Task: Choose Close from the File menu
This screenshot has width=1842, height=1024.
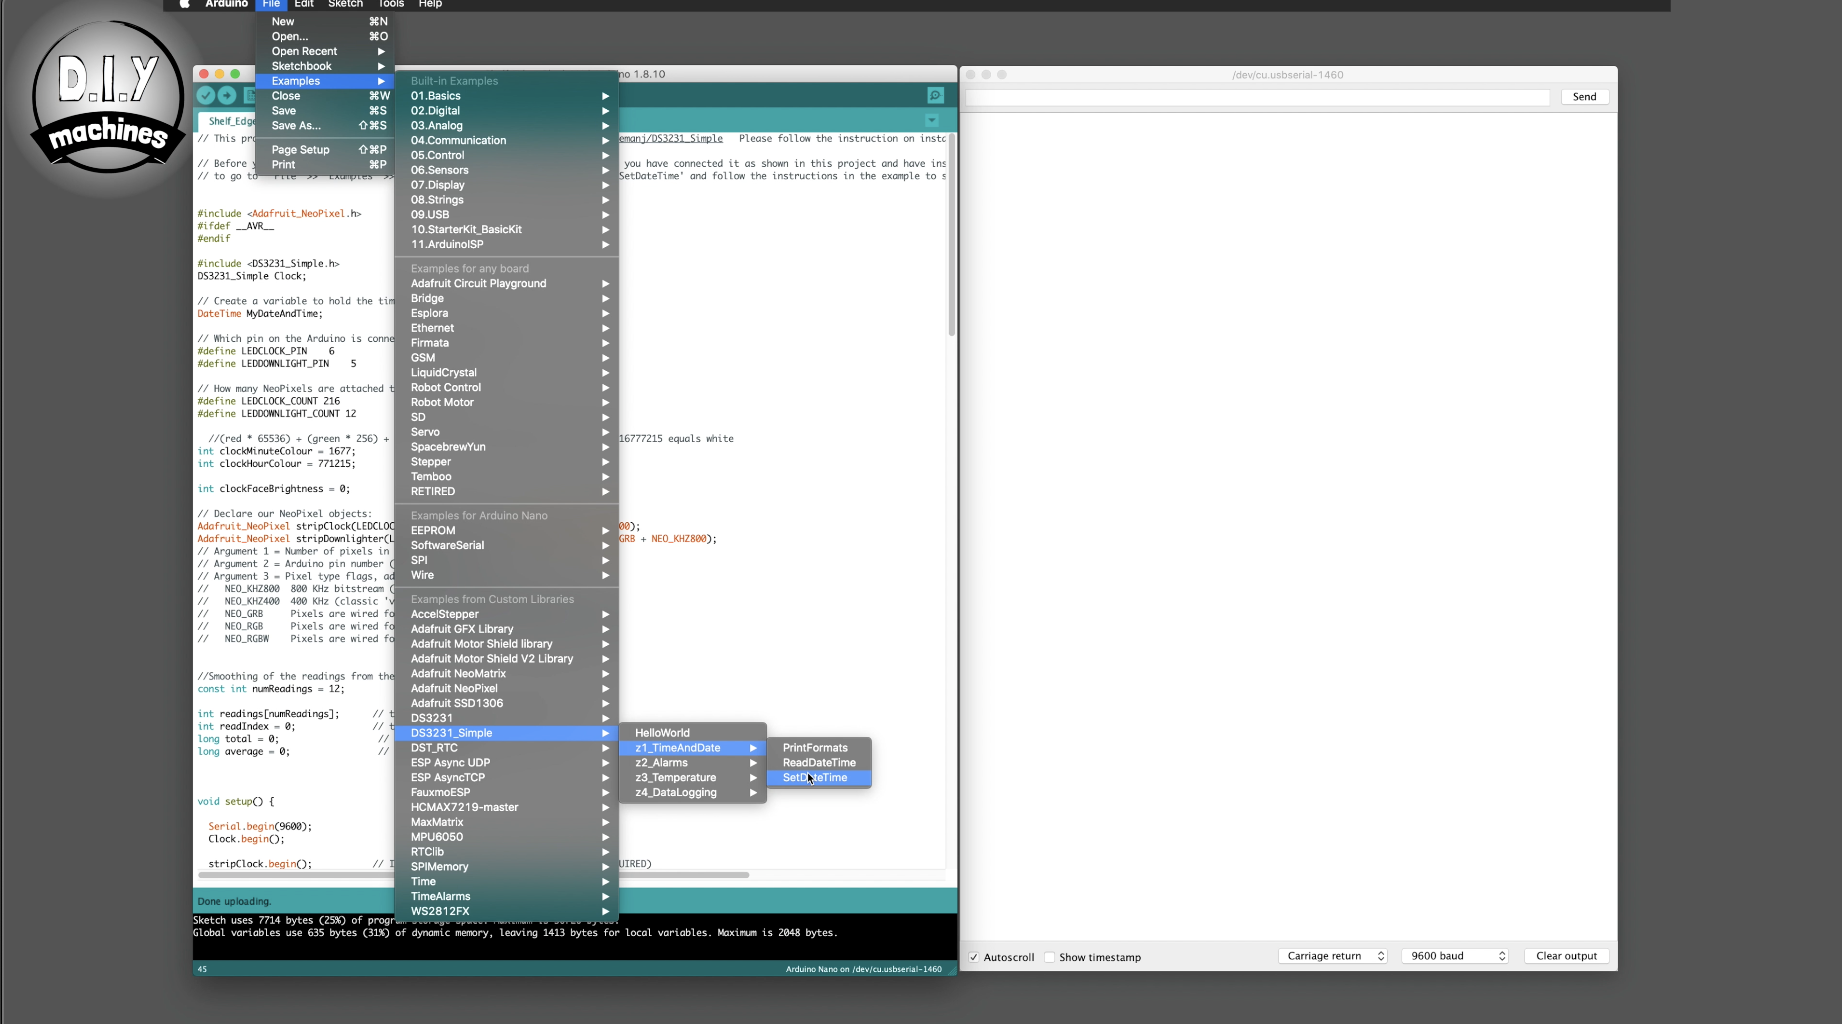Action: click(x=325, y=96)
